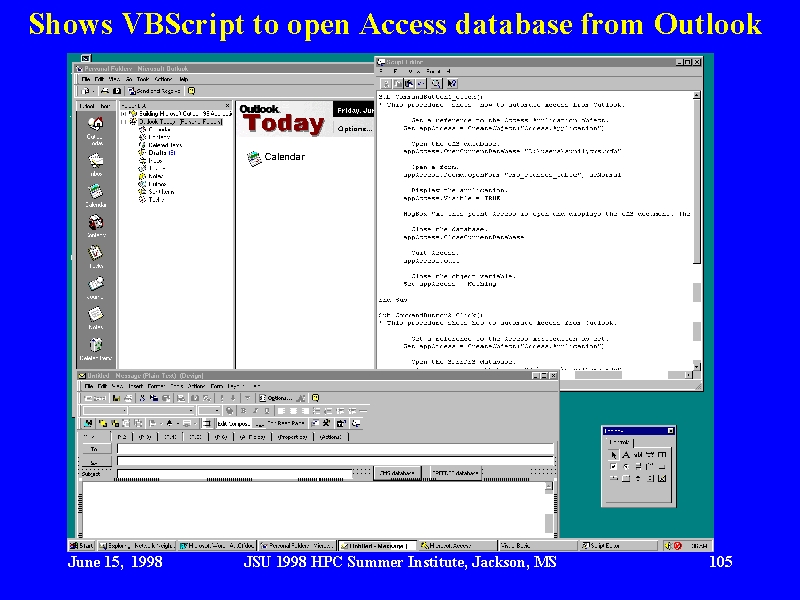This screenshot has height=600, width=800.
Task: Select the ListBox control in the Toolbox
Action: click(x=662, y=455)
